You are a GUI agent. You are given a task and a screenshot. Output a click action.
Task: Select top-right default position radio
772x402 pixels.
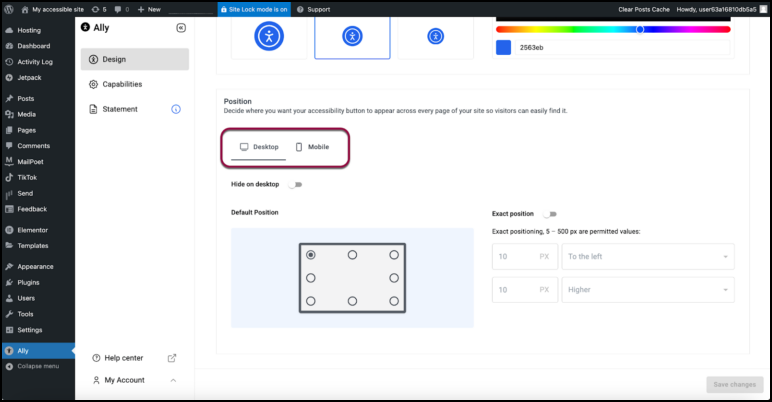pos(394,255)
